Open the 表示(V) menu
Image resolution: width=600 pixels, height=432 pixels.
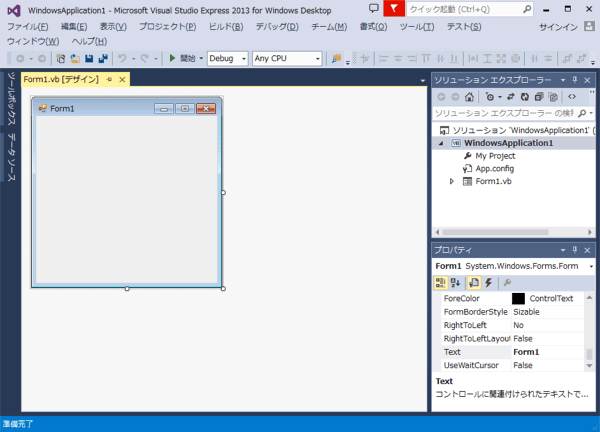point(113,26)
